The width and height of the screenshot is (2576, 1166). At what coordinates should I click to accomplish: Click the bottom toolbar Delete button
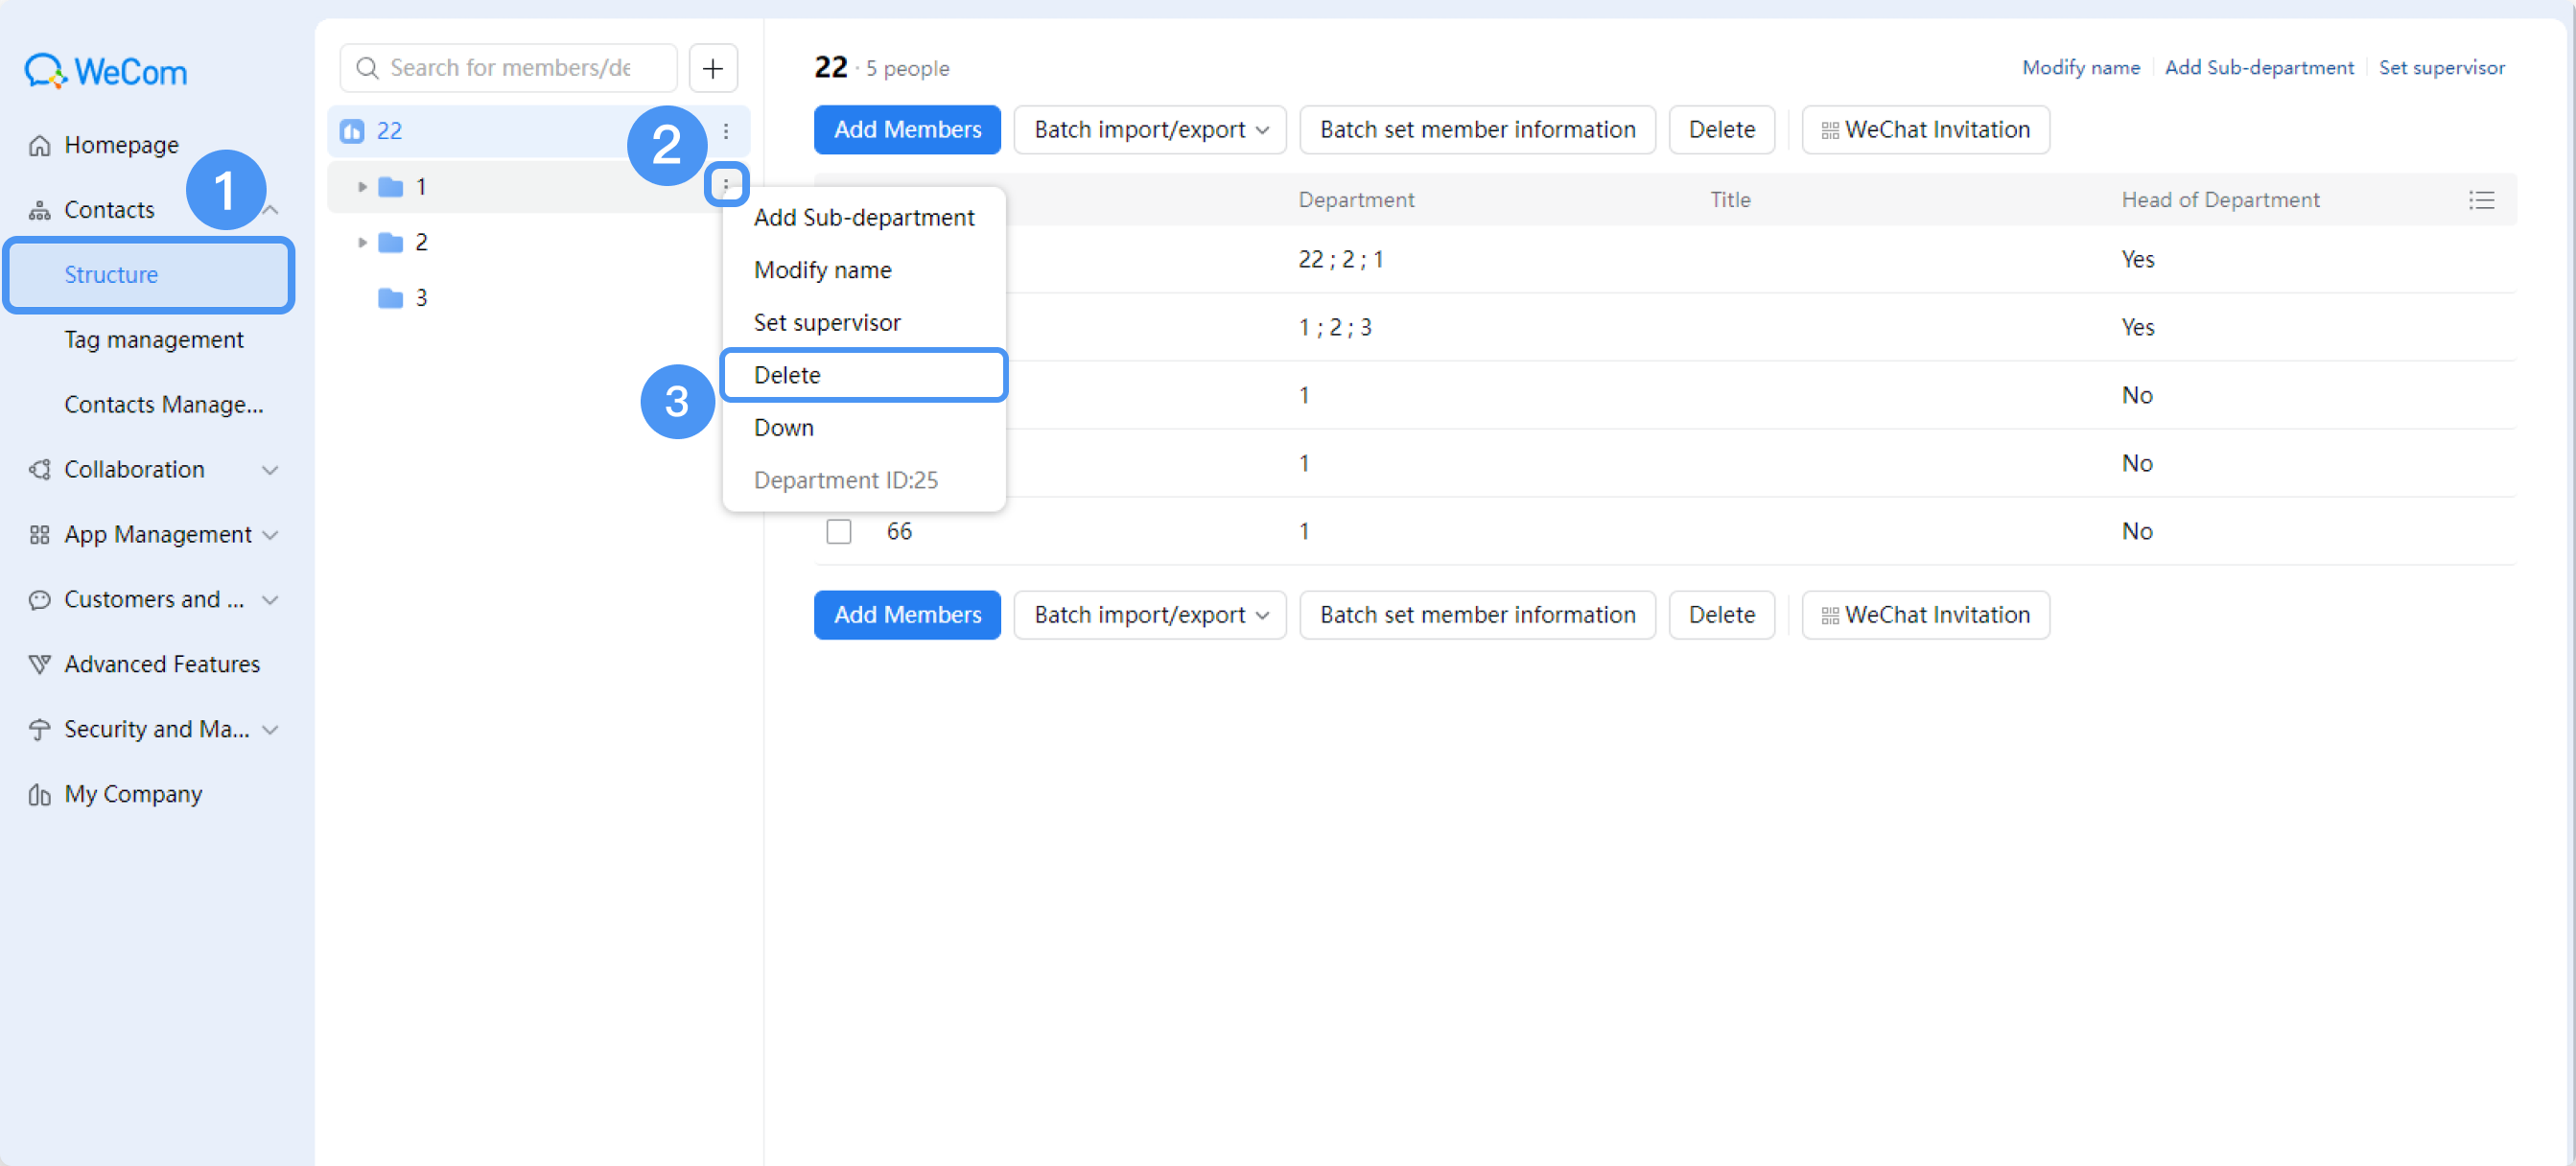1722,615
